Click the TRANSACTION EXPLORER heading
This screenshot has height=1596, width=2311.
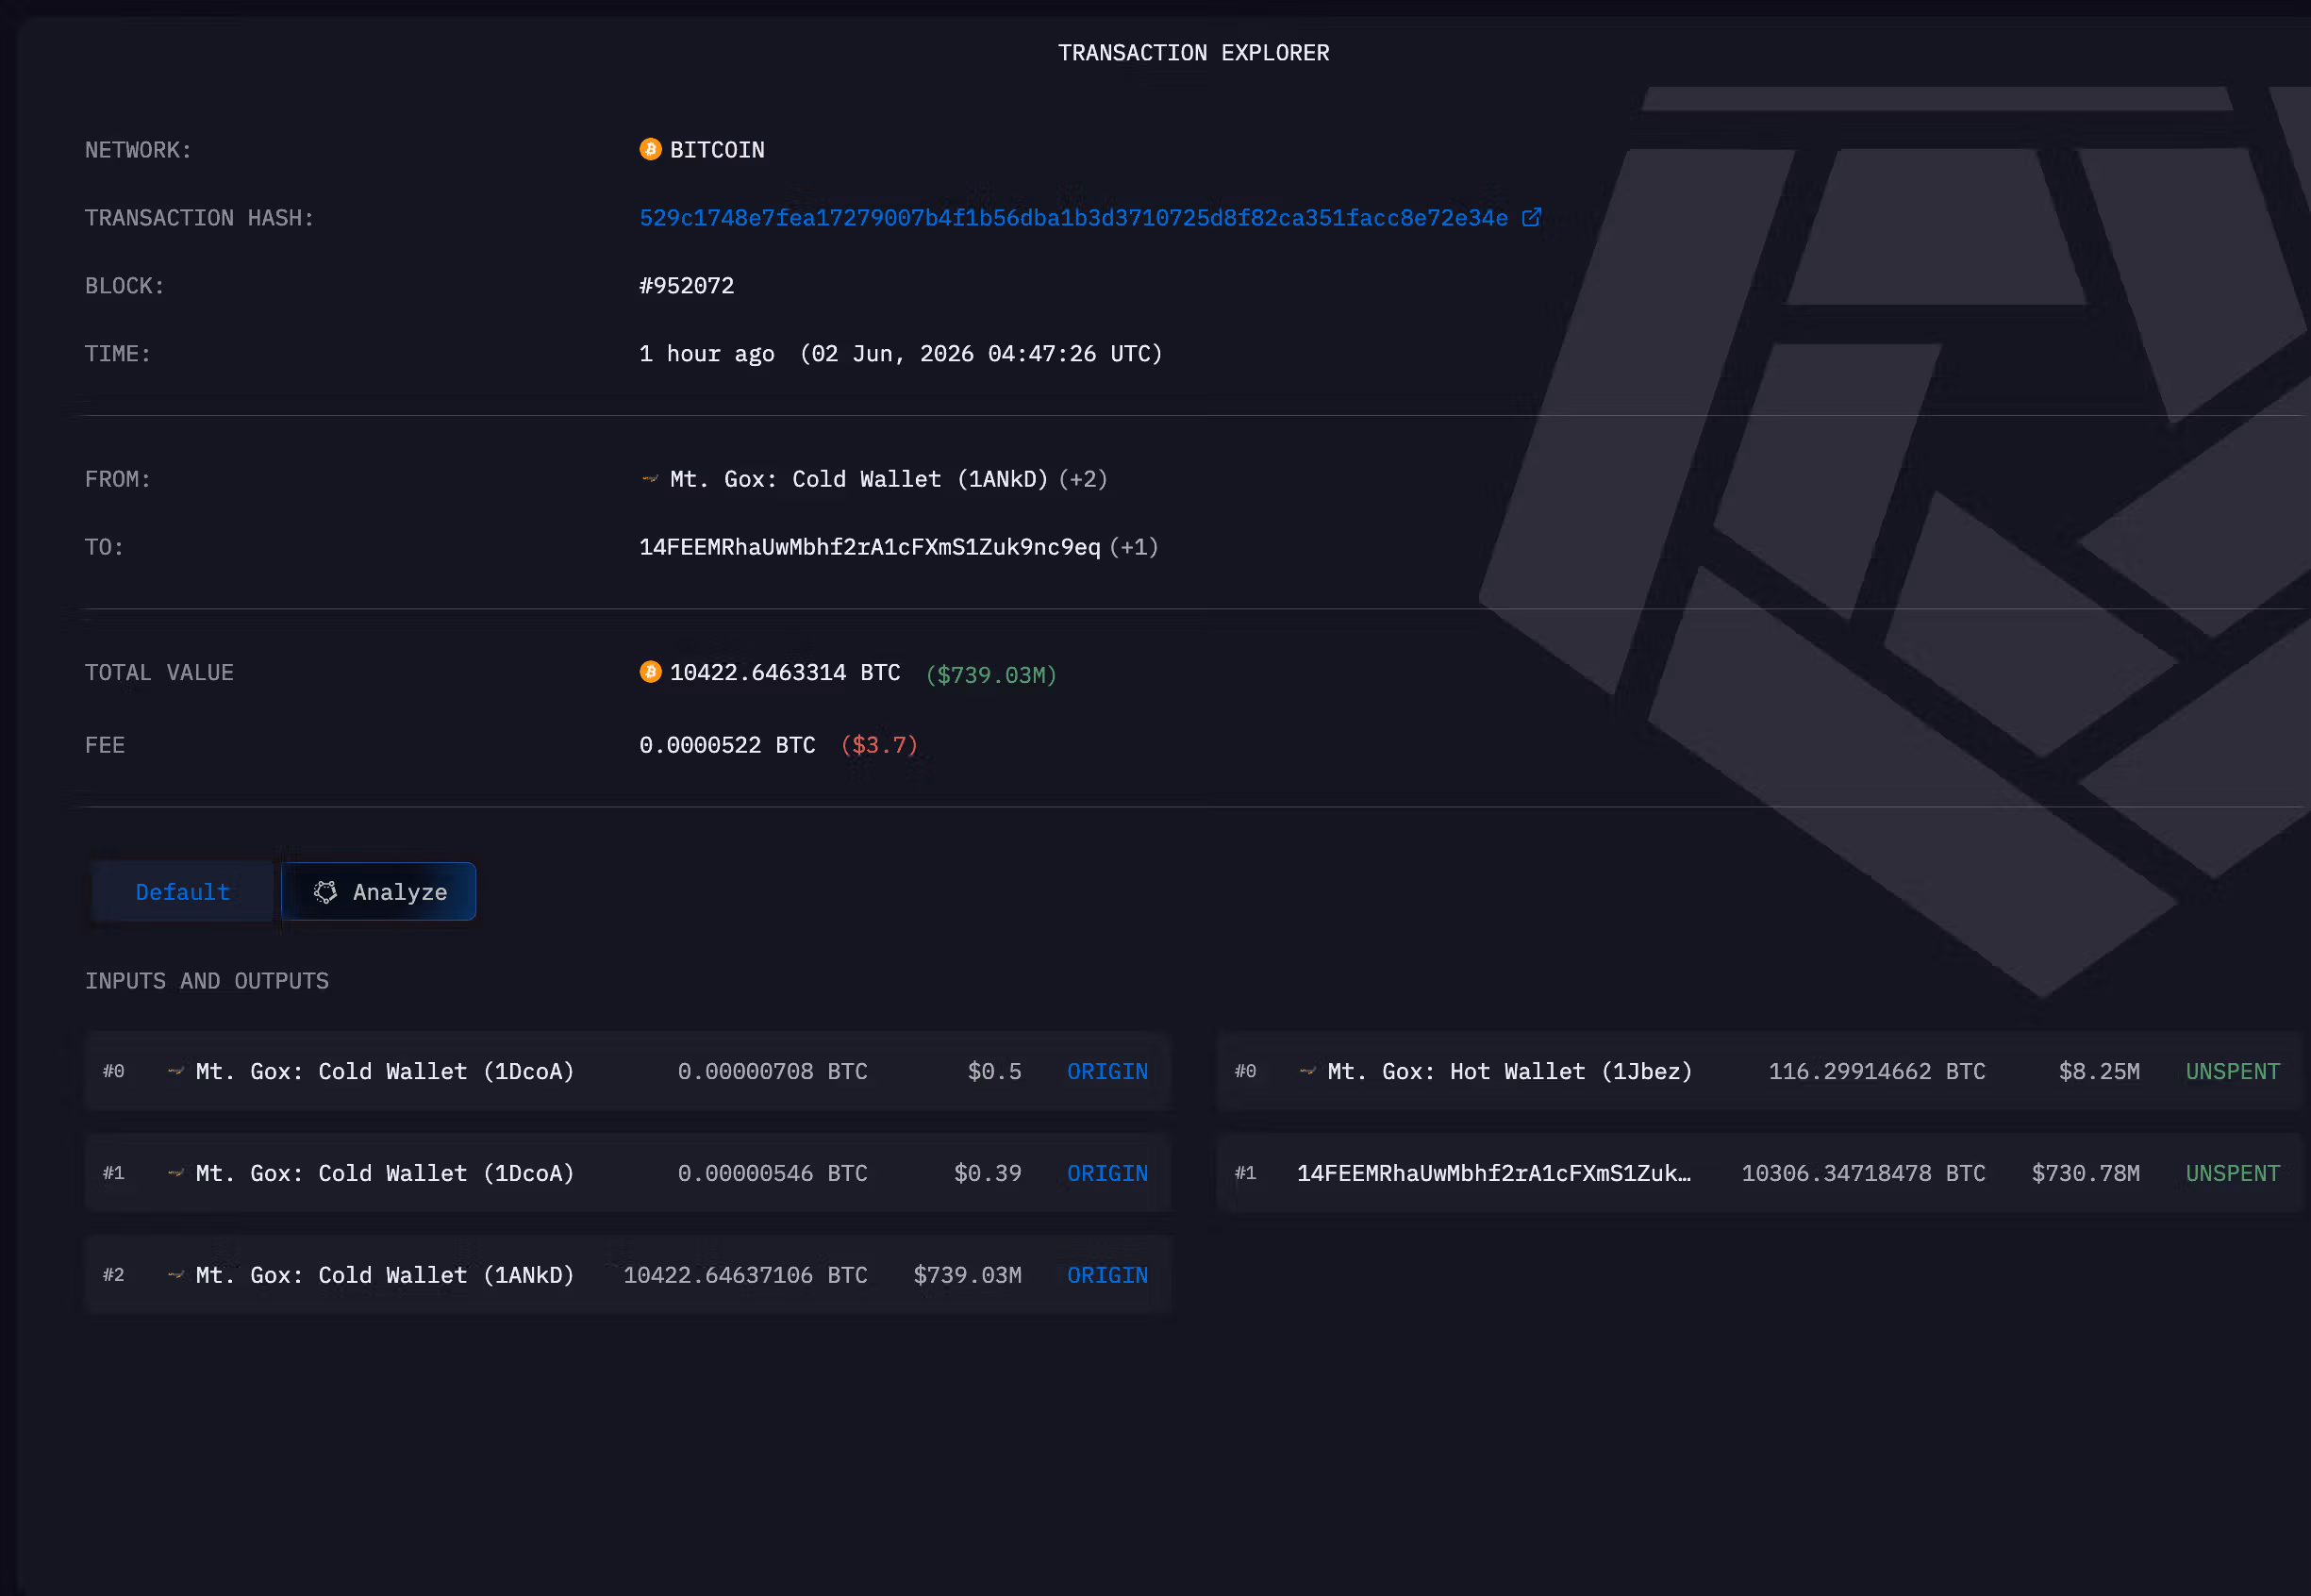pyautogui.click(x=1193, y=53)
